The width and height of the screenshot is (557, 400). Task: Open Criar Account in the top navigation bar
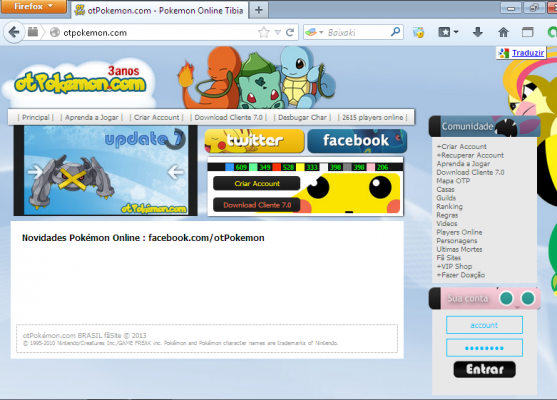157,117
